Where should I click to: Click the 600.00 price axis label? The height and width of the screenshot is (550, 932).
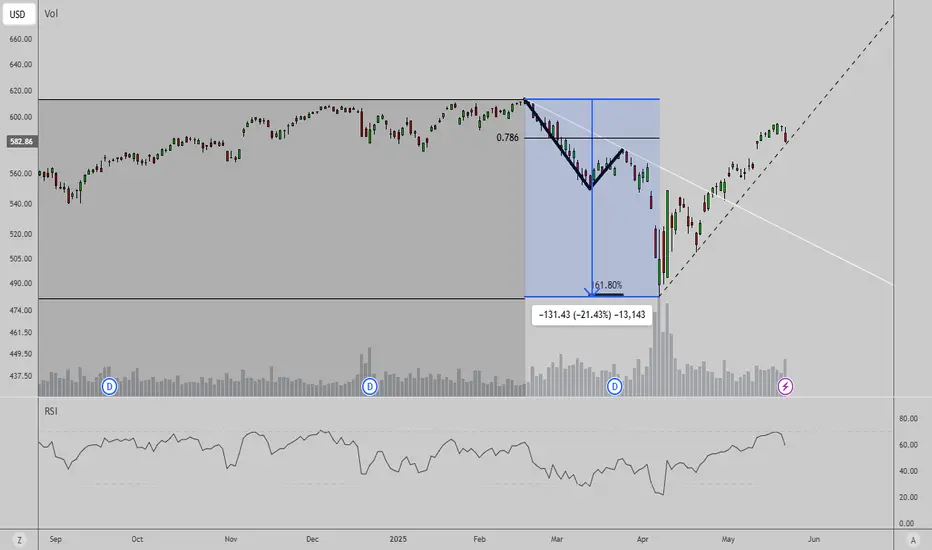[21, 117]
